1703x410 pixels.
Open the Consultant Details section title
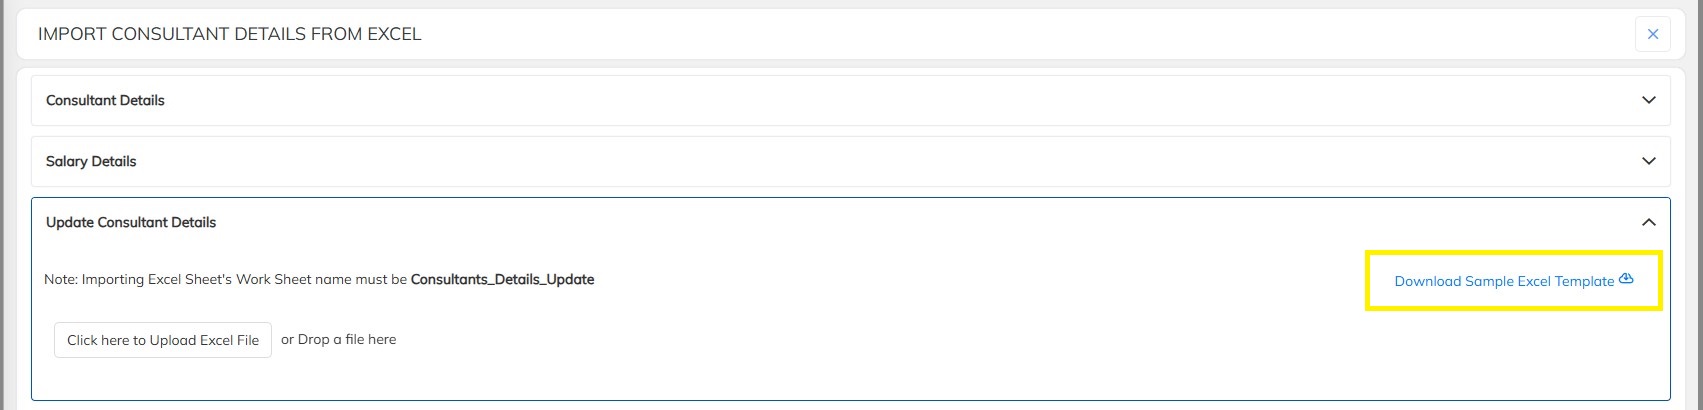[105, 100]
